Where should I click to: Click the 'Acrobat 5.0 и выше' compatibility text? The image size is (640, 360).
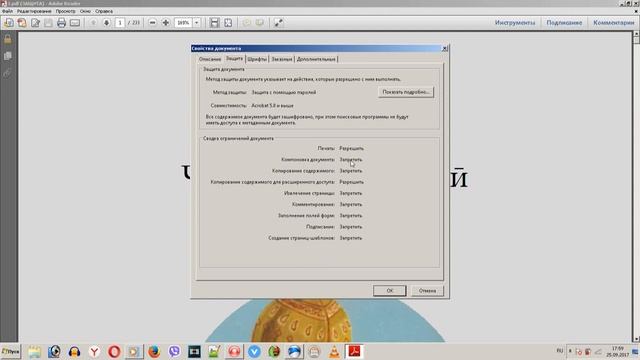[x=272, y=105]
